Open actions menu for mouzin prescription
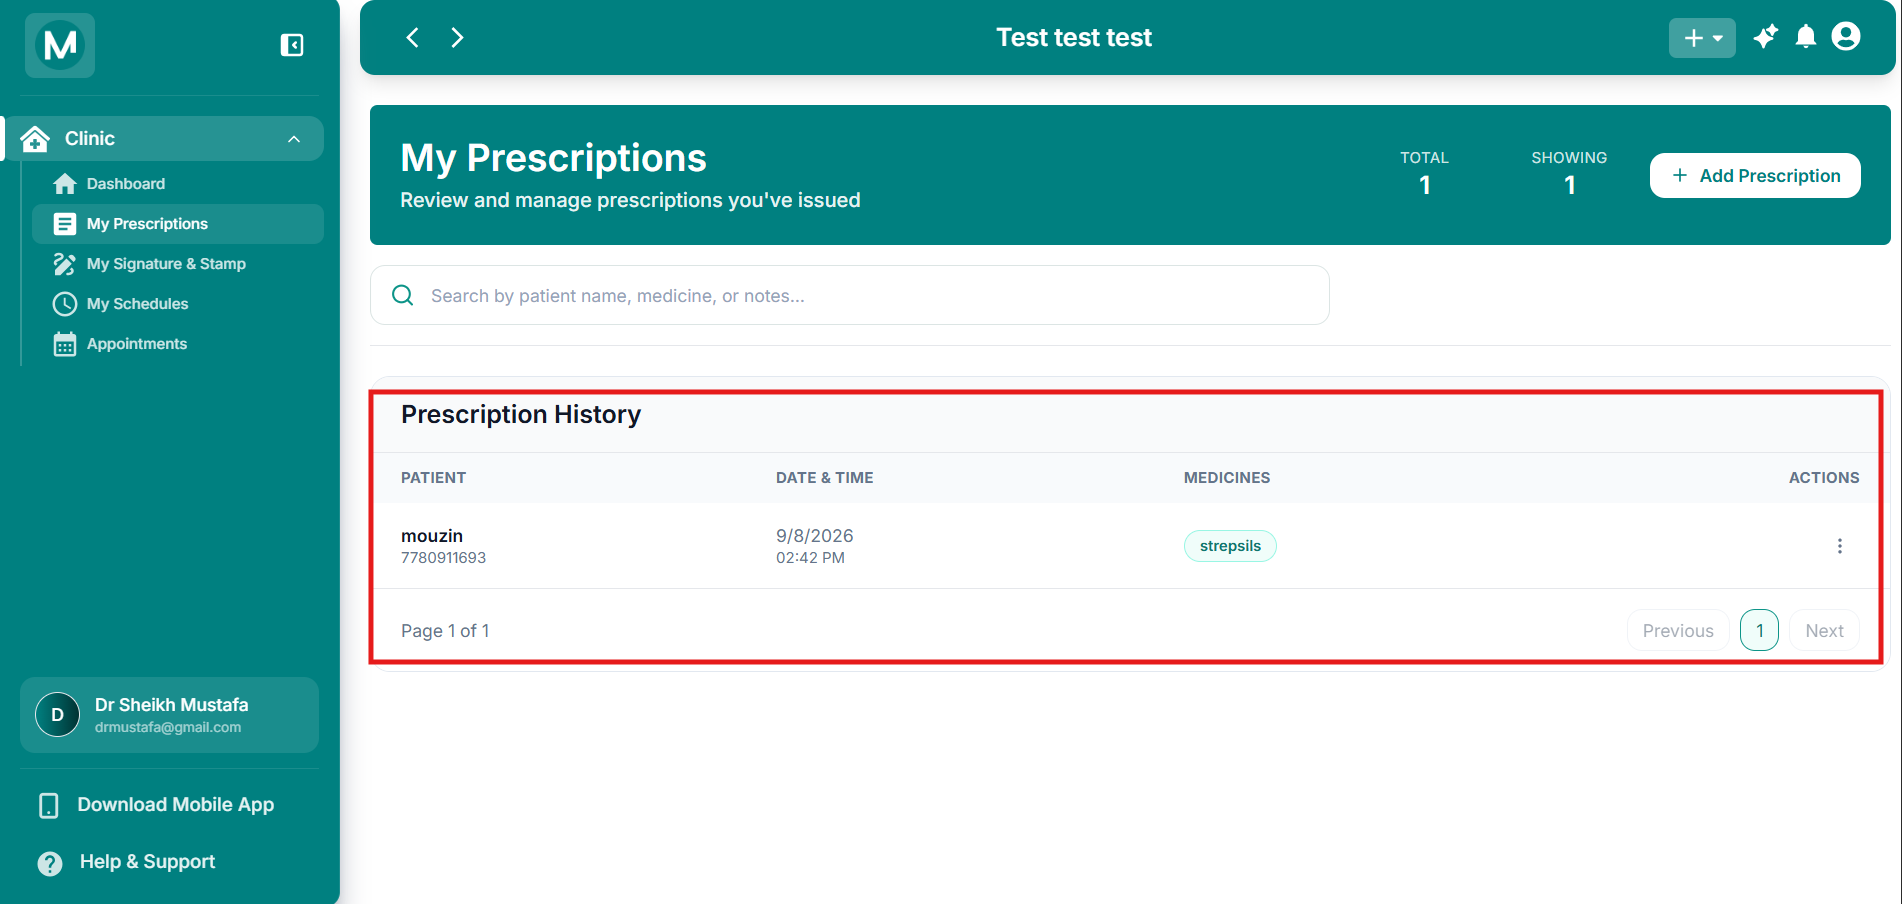1902x904 pixels. coord(1839,546)
